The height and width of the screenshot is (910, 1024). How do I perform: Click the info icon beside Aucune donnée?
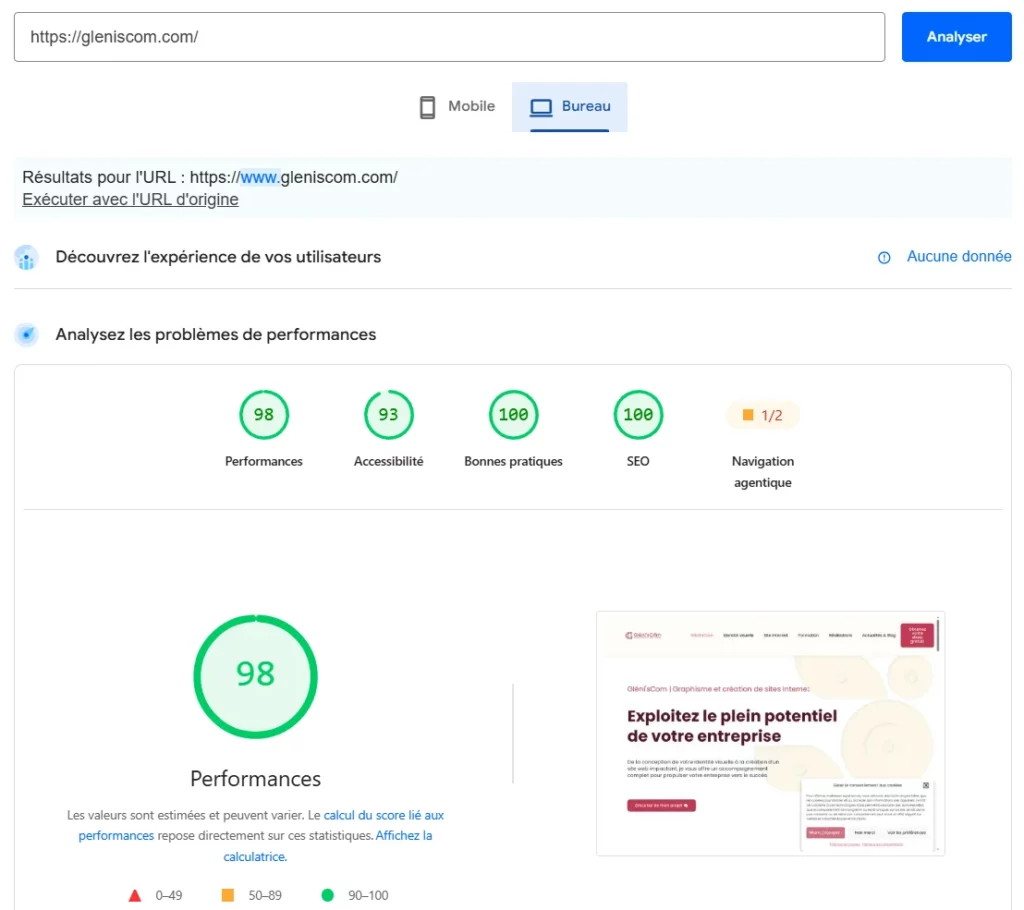pos(884,257)
